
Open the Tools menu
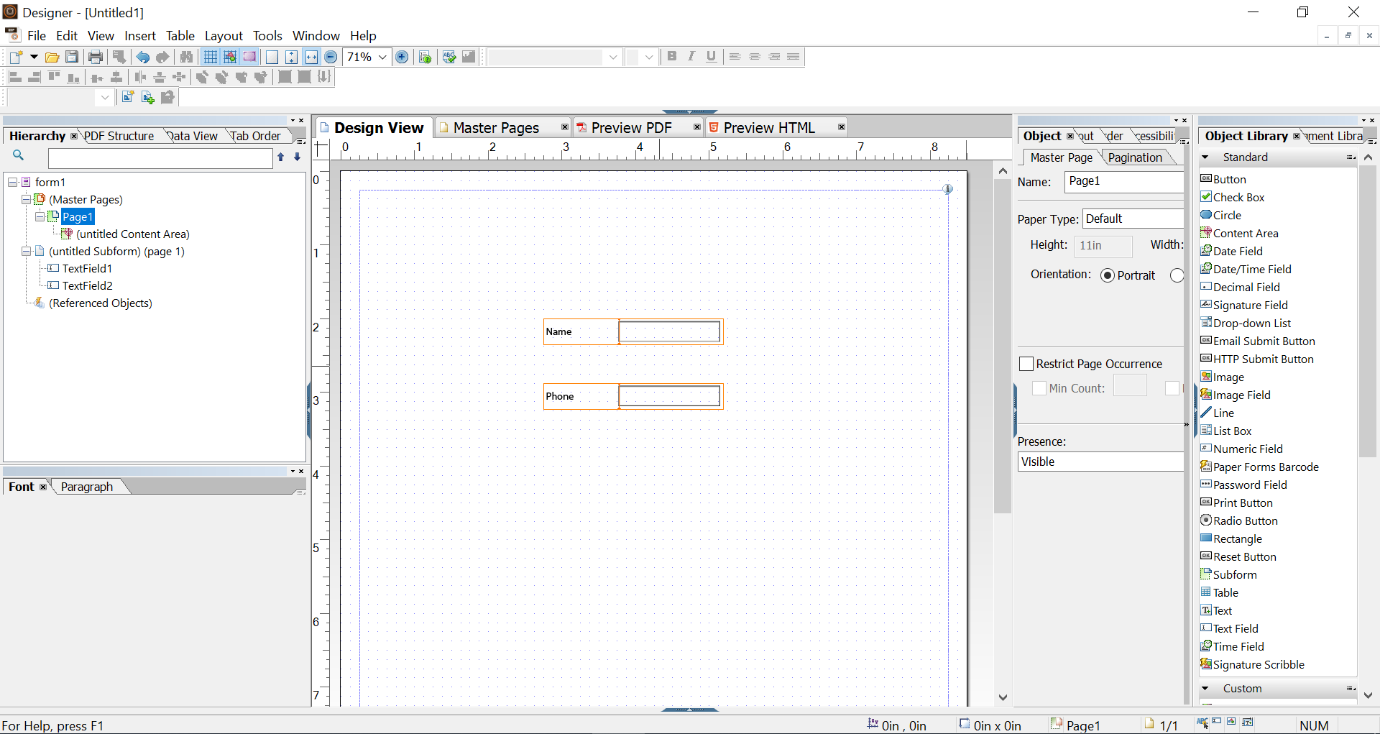click(267, 35)
